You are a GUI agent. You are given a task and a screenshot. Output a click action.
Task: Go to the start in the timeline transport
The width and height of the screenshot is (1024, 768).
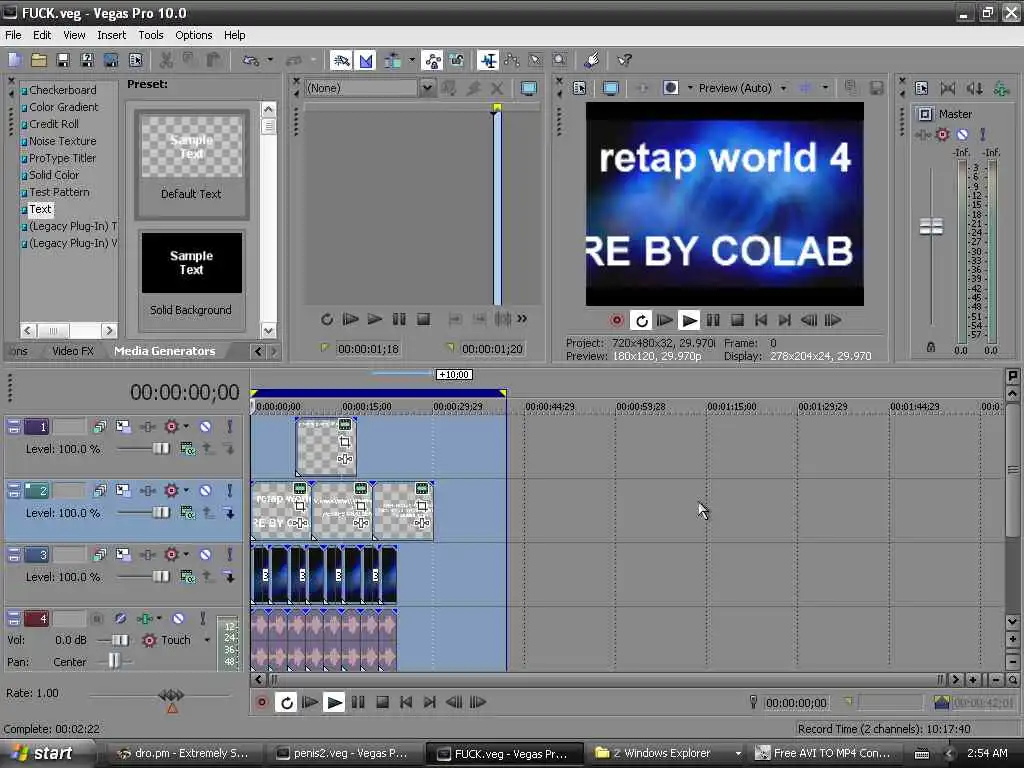coord(406,702)
